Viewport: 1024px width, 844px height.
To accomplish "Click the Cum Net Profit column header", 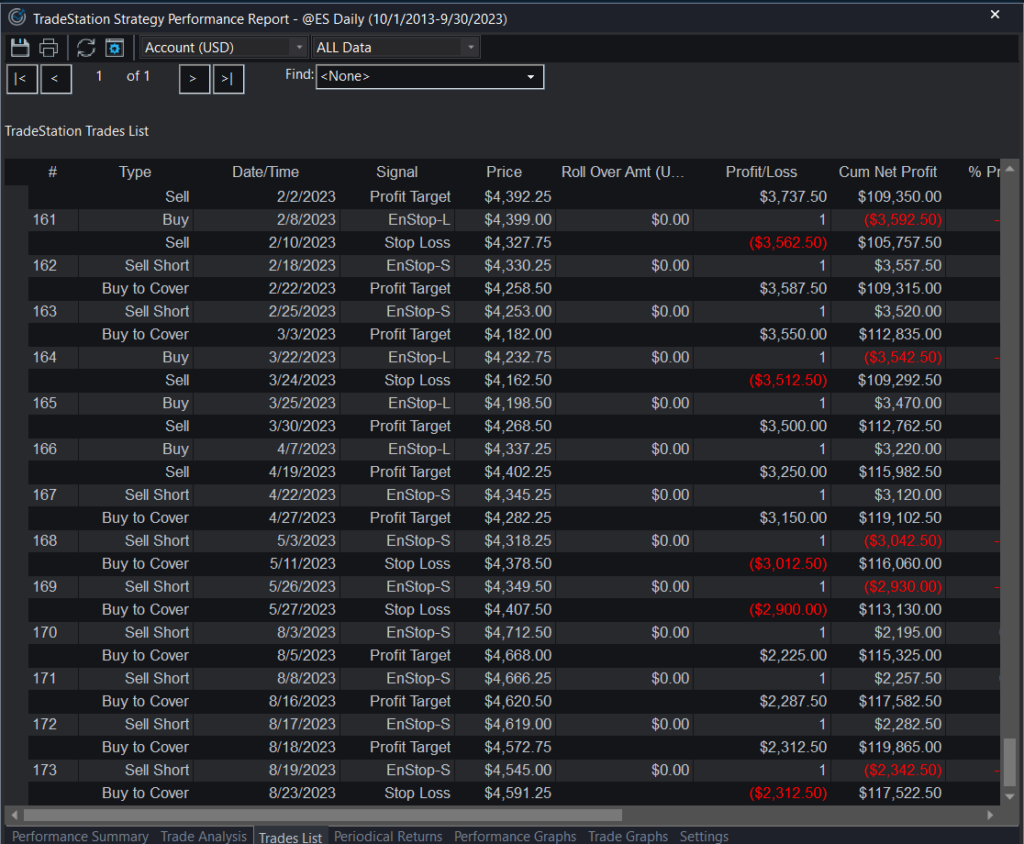I will (x=888, y=172).
